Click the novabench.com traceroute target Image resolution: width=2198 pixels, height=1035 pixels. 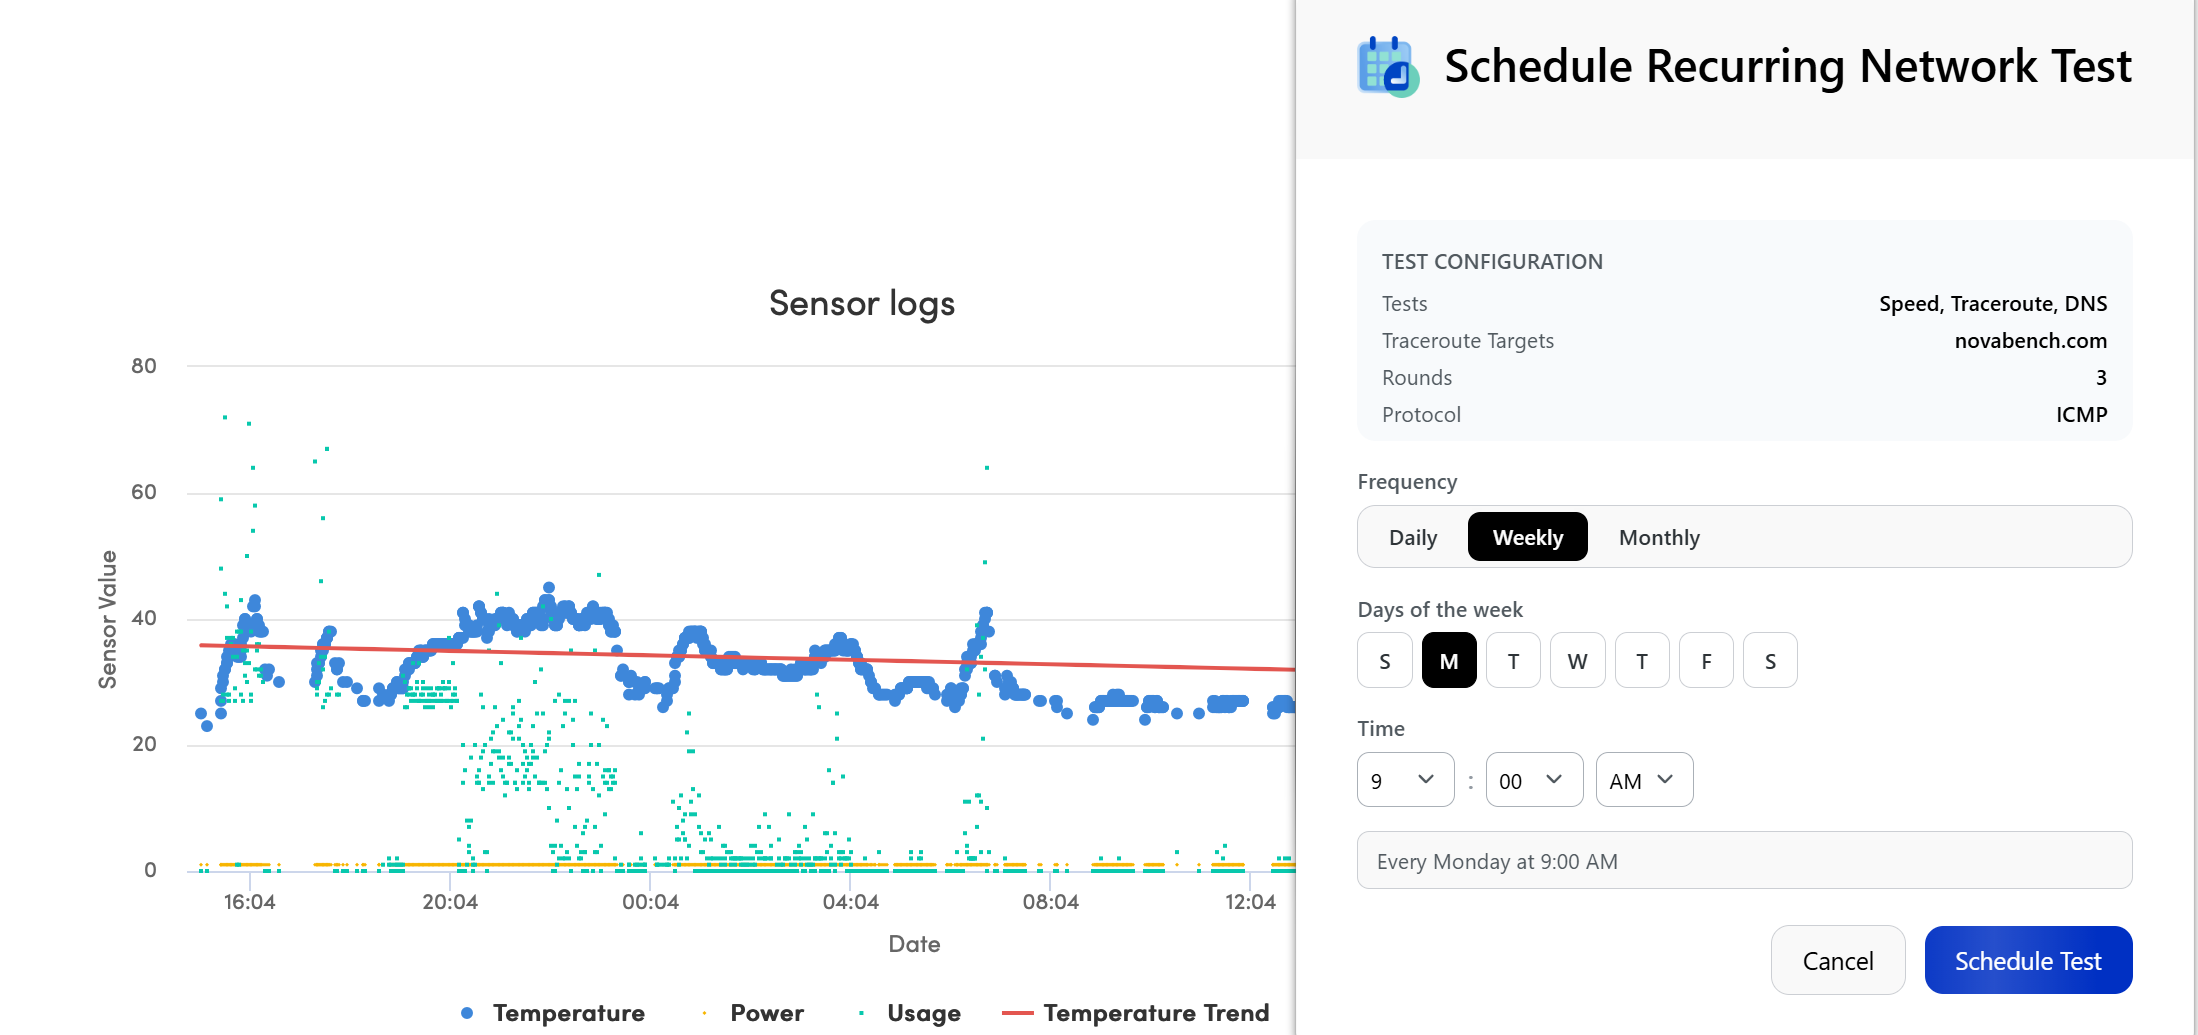2030,340
